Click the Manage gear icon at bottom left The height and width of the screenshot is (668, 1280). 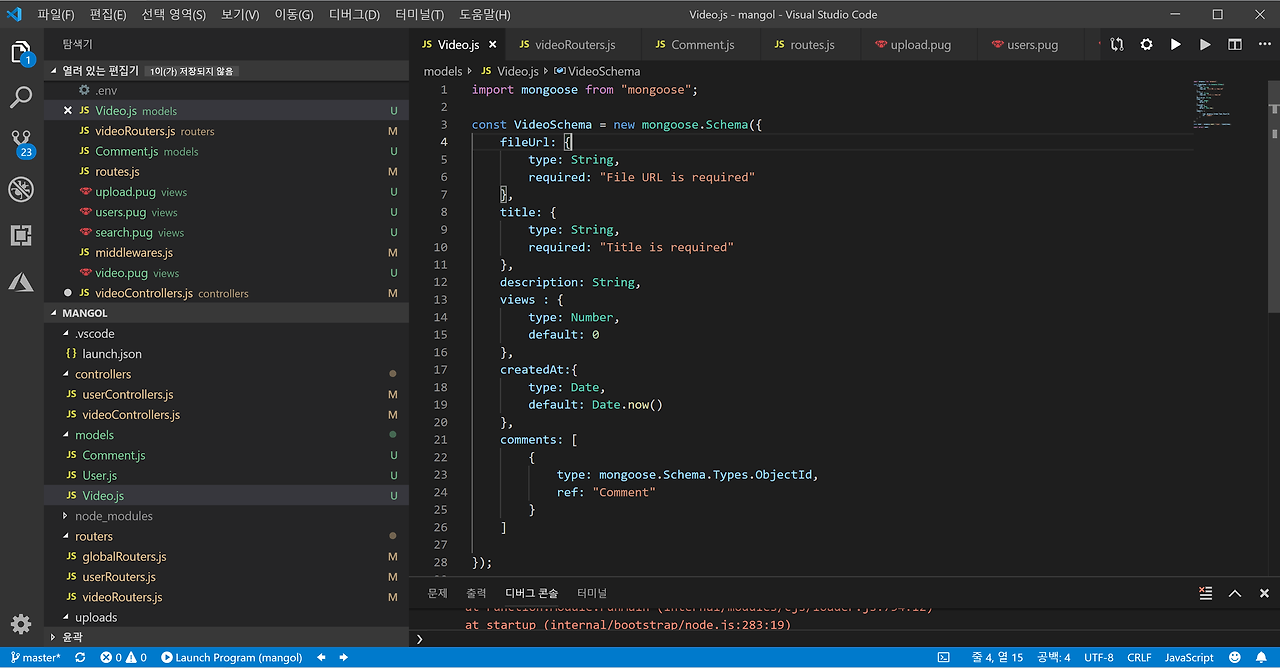tap(21, 624)
